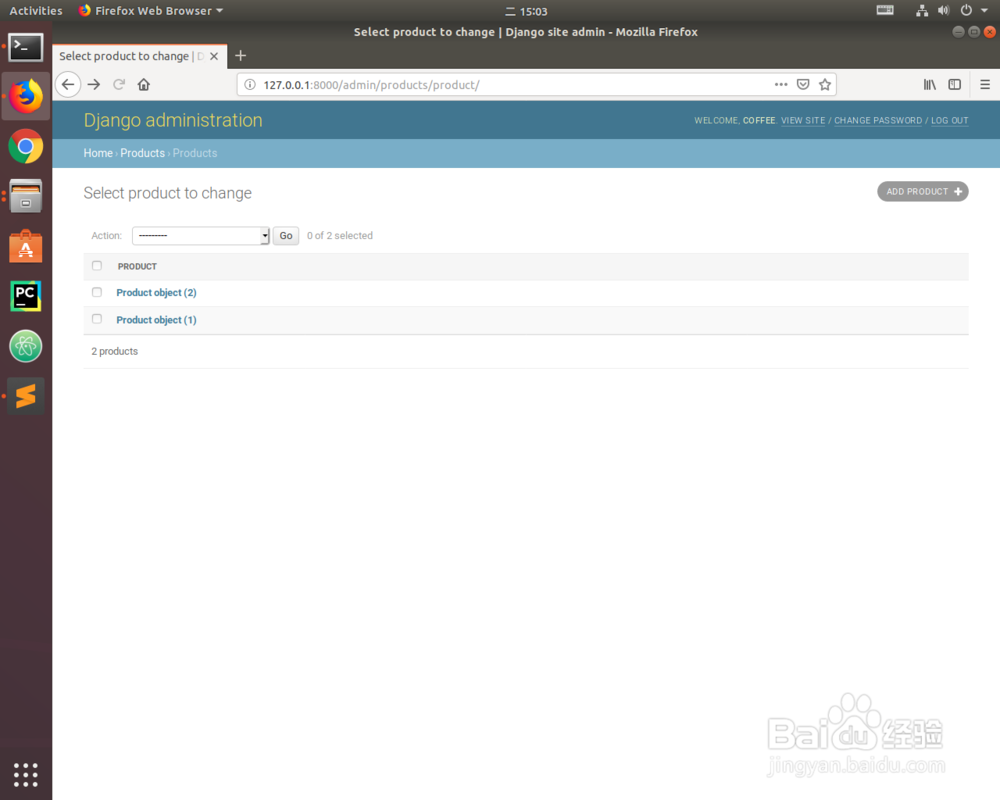Open Sublime Text from the dock
The image size is (1000, 800).
pos(26,396)
